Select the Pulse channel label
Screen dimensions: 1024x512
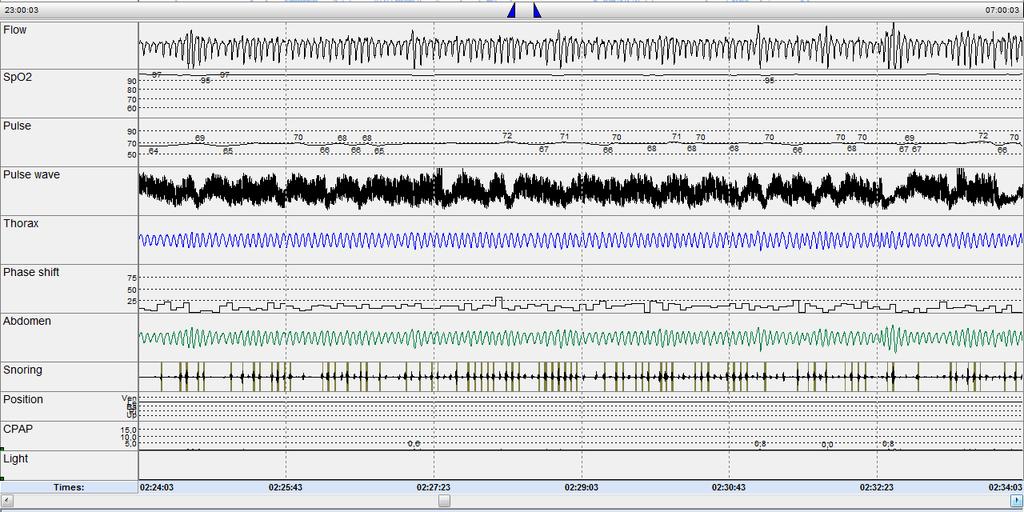pos(17,125)
